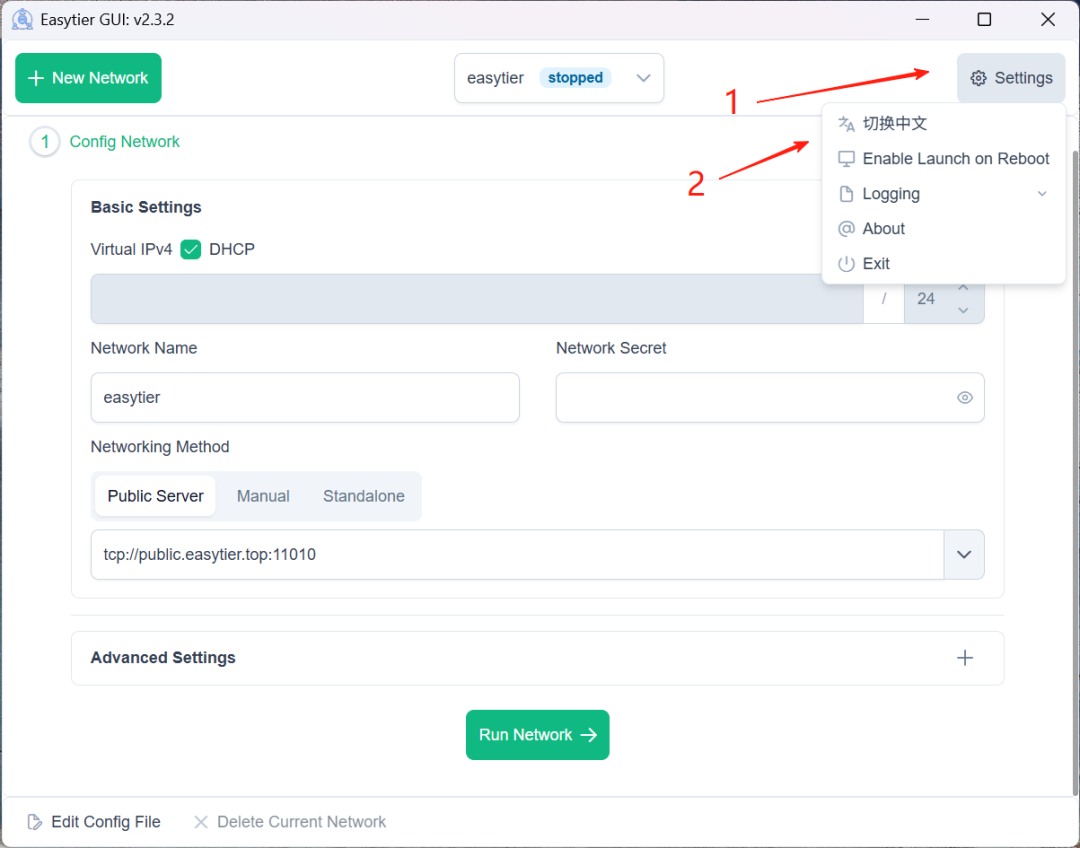Click the monitor icon for Launch on Reboot
This screenshot has width=1080, height=848.
coord(846,159)
